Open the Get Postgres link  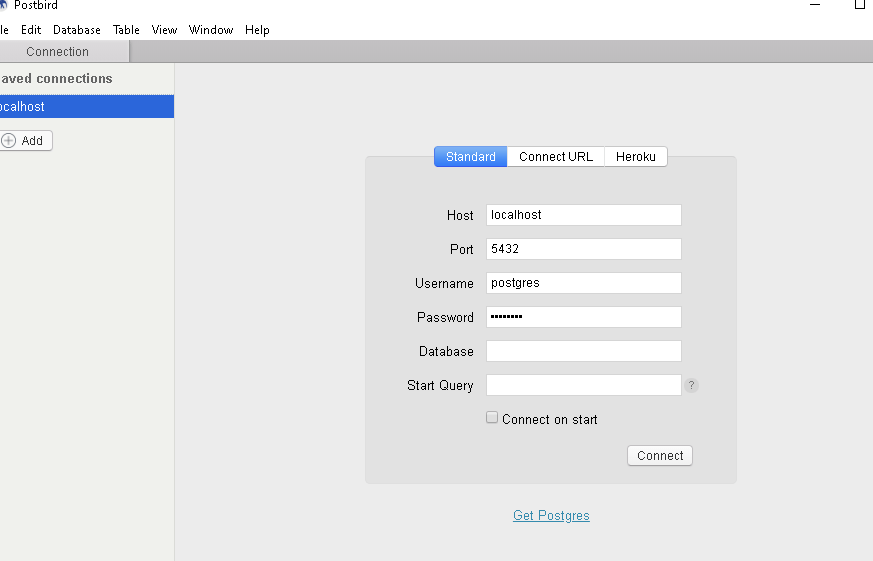[x=551, y=516]
